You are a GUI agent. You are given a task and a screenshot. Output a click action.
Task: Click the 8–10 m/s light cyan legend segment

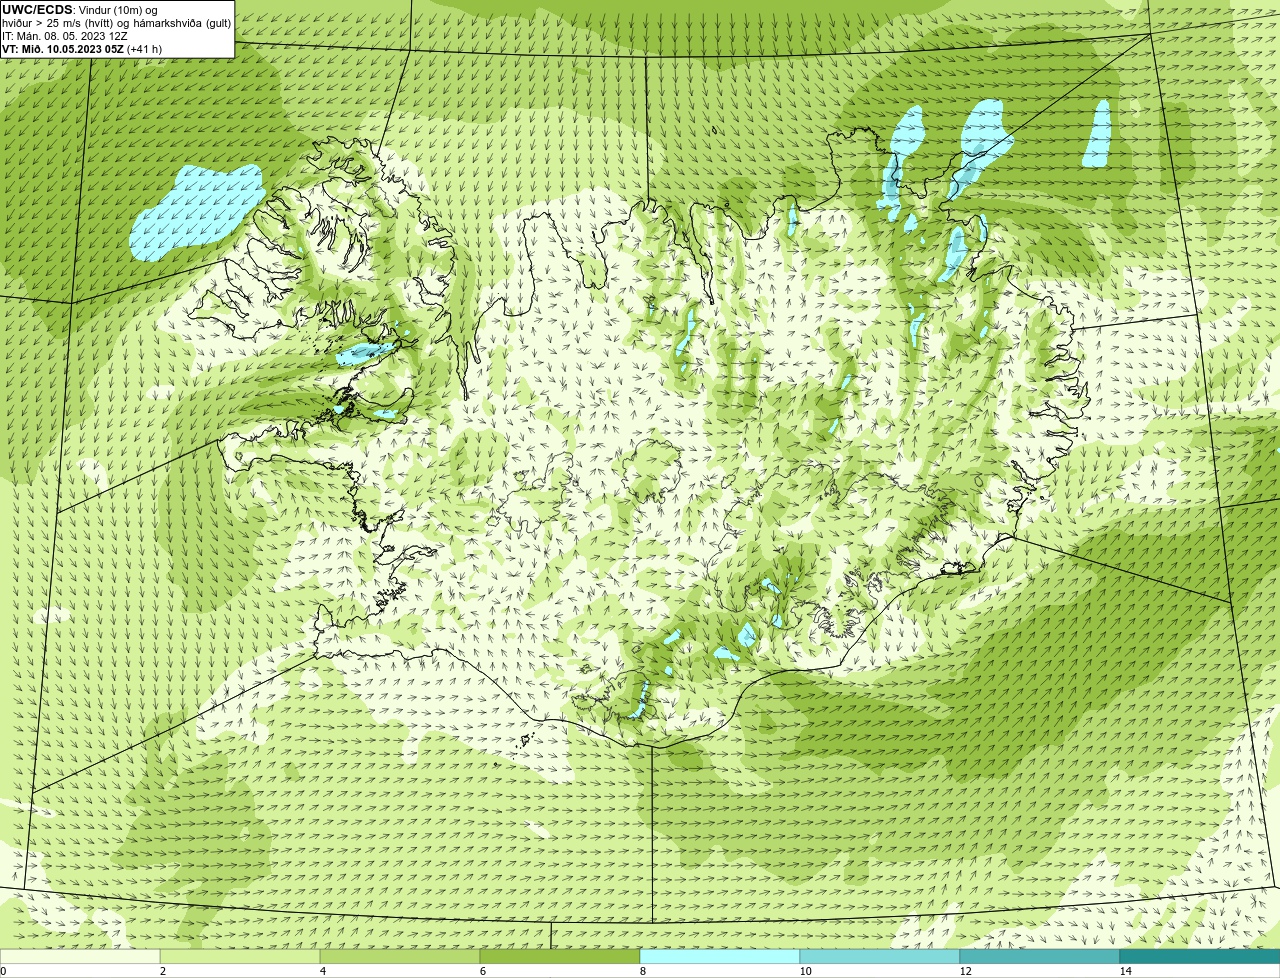[x=720, y=956]
